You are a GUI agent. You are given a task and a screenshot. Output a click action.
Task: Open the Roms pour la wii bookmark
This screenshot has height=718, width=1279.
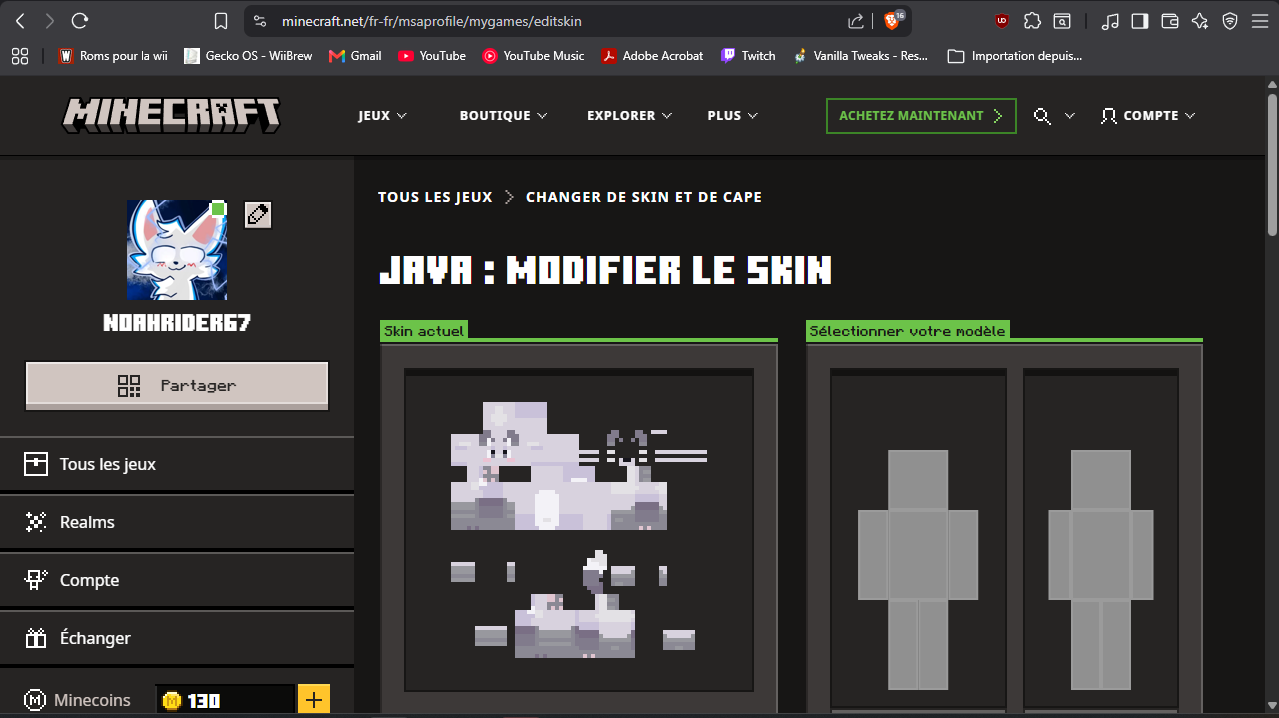(x=113, y=56)
